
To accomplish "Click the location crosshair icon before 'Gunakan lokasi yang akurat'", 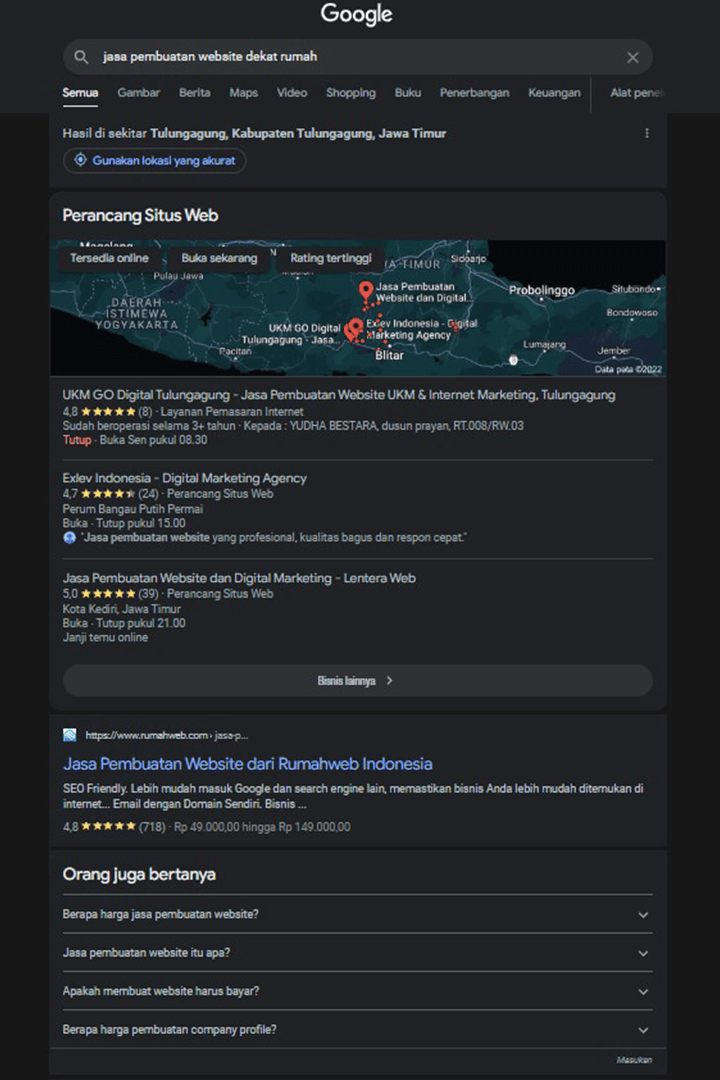I will click(x=80, y=160).
